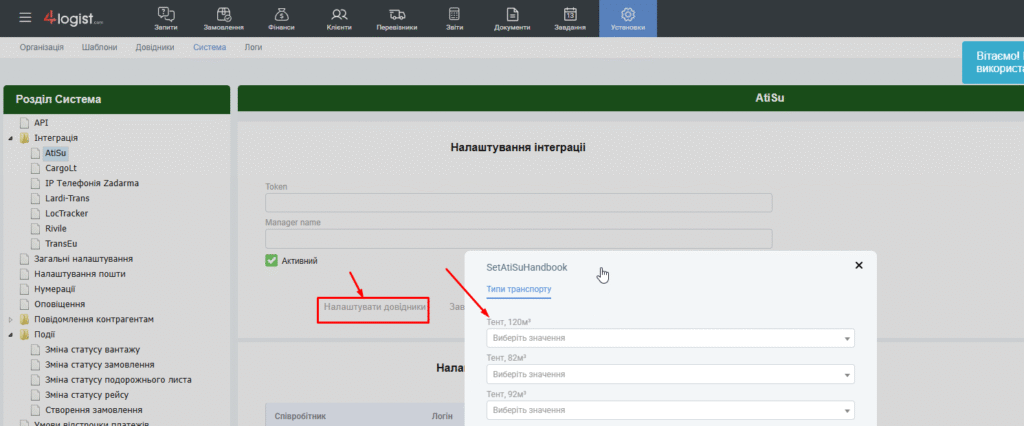The image size is (1024, 426).
Task: Select Lardi-Trans integration tree item
Action: [x=67, y=198]
